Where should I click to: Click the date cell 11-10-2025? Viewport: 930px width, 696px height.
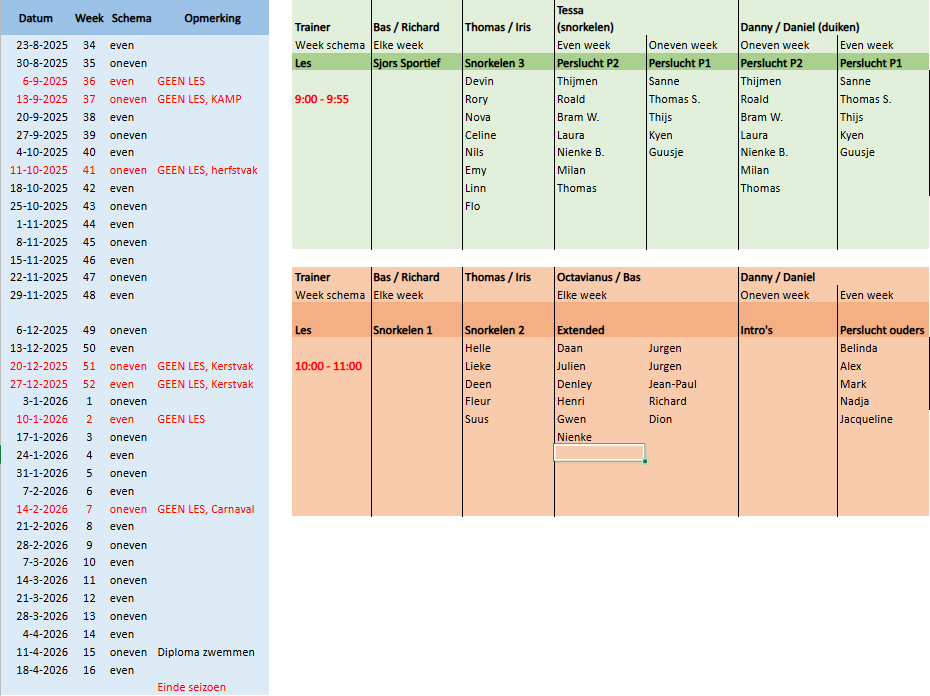click(x=39, y=170)
